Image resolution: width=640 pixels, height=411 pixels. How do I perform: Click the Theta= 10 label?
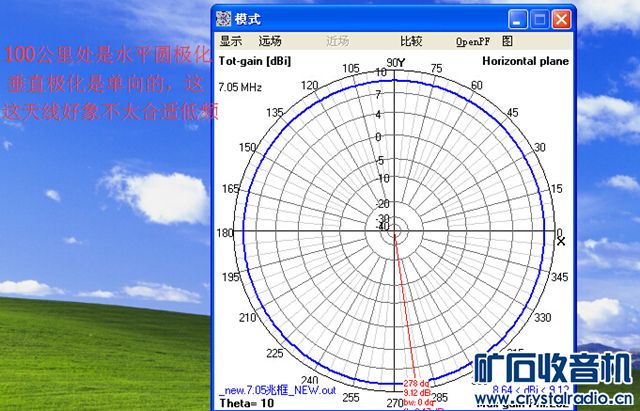[x=247, y=403]
